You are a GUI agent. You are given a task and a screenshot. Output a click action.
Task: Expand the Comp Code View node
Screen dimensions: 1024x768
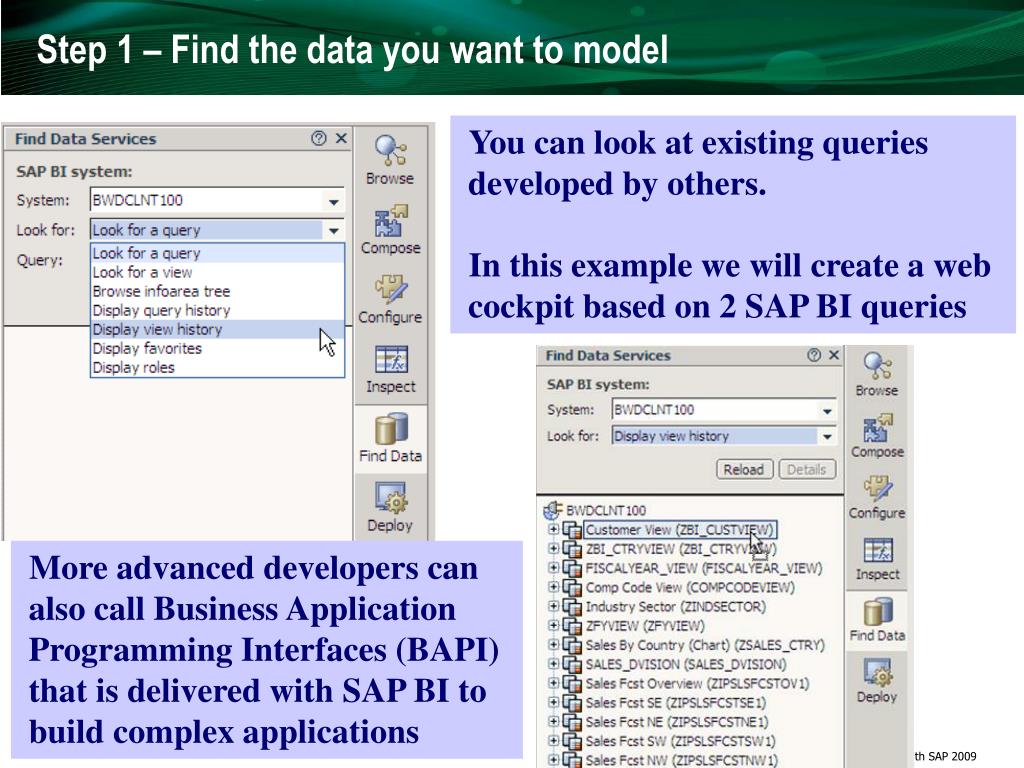click(x=553, y=587)
